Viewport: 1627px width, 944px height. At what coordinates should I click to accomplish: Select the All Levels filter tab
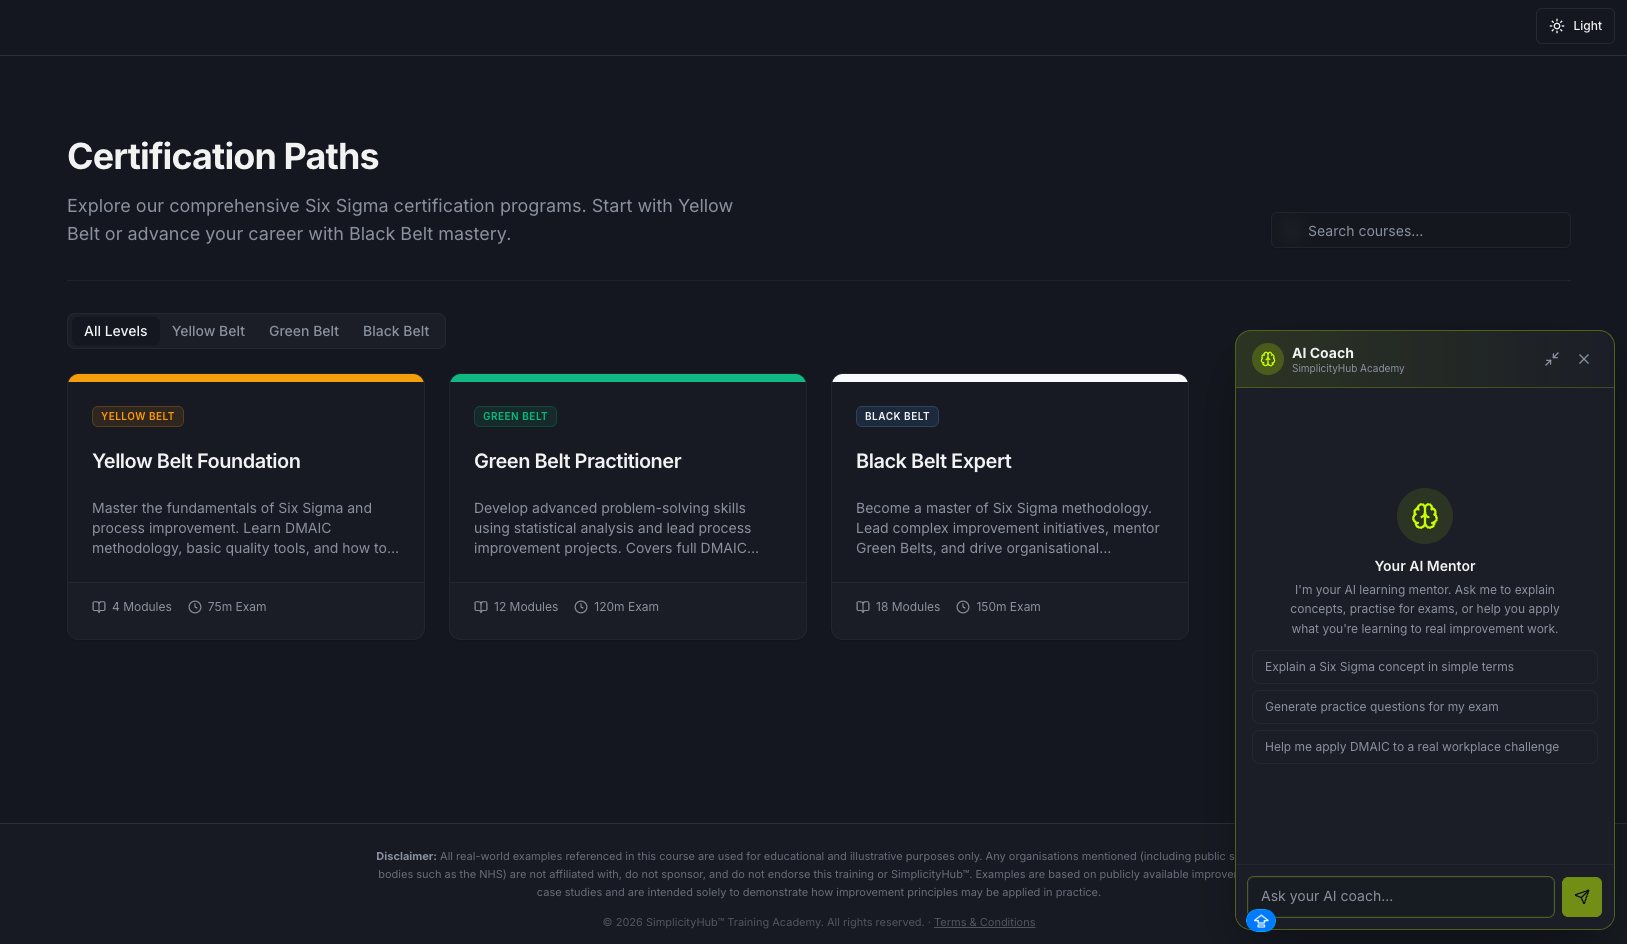(115, 331)
